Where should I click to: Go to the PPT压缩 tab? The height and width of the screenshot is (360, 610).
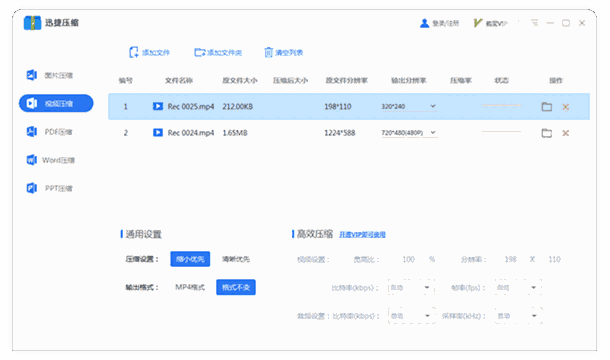tap(49, 188)
